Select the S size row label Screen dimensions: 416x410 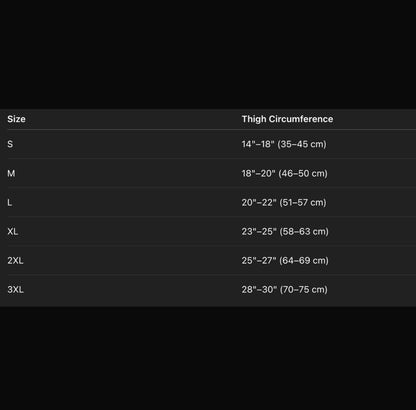point(10,144)
